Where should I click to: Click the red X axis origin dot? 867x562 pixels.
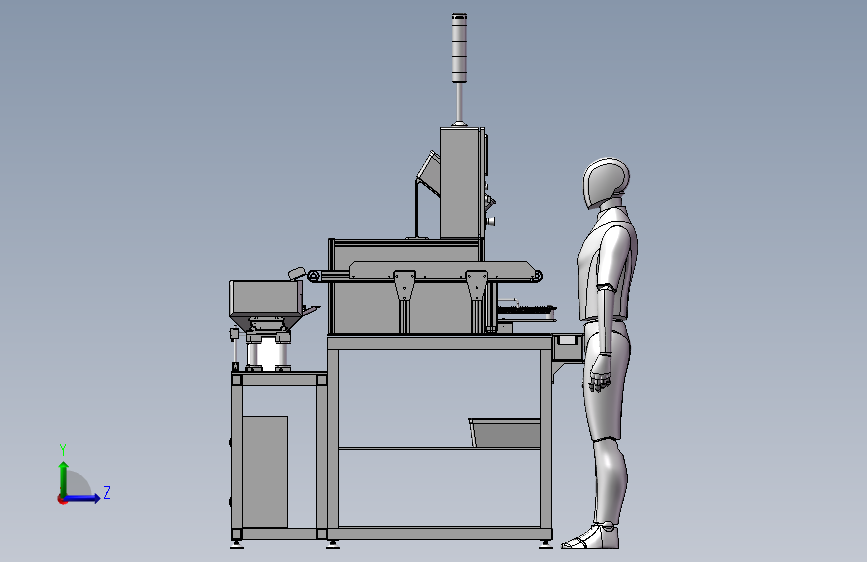pos(62,499)
